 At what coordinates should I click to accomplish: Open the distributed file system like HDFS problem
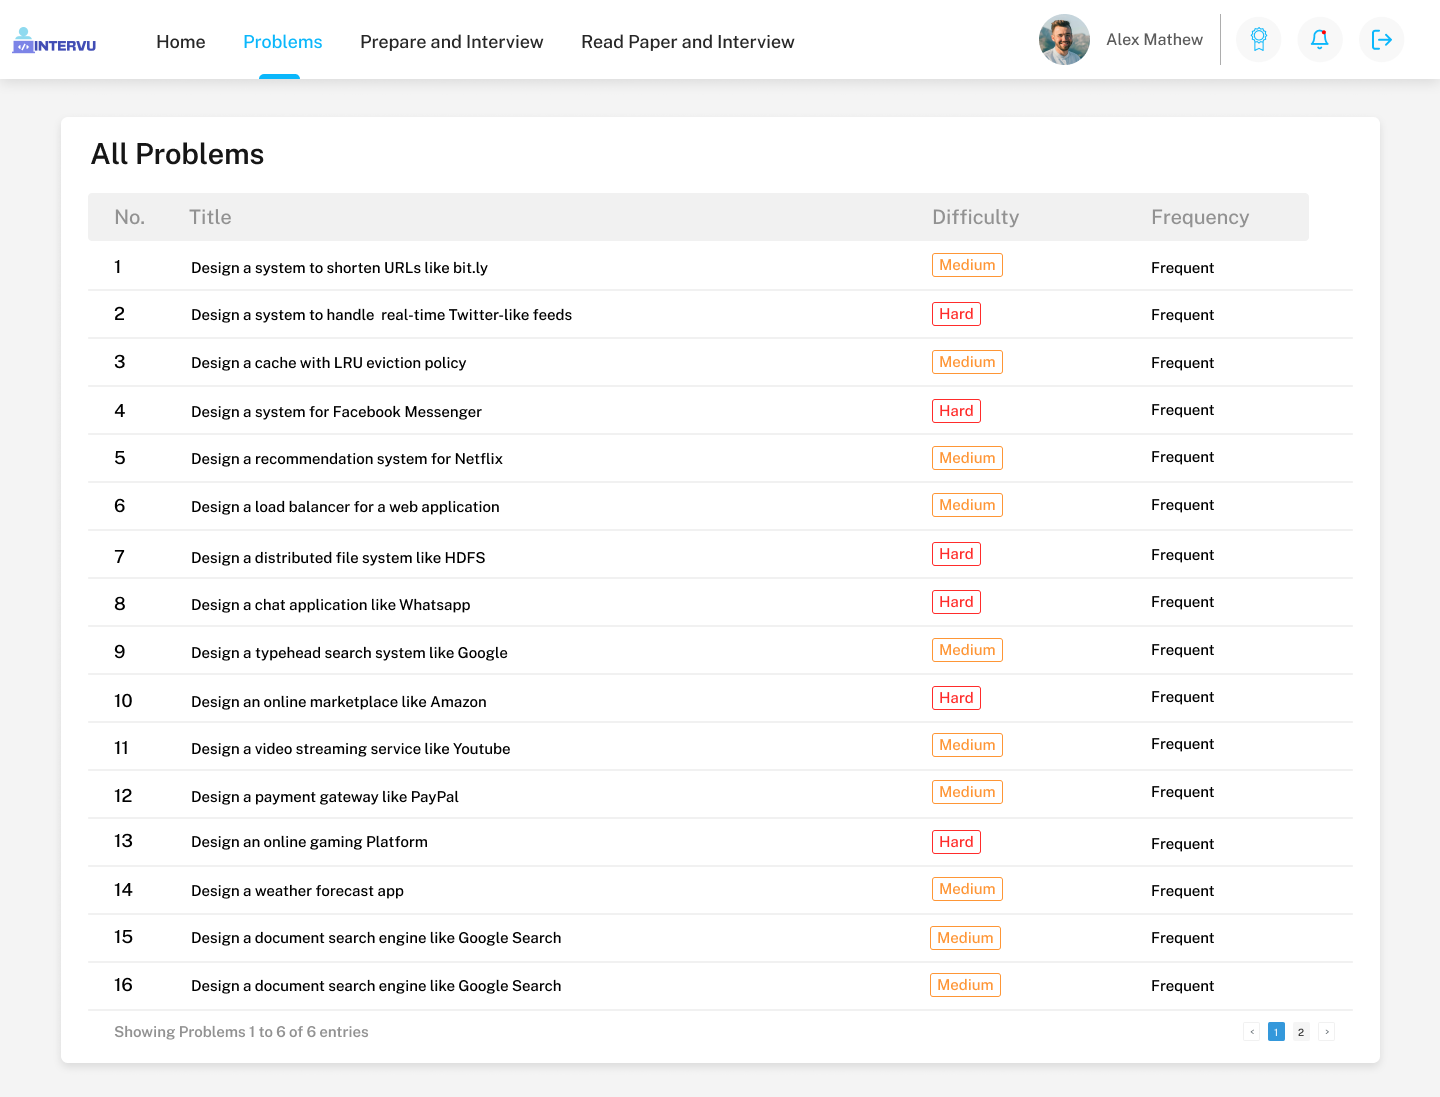point(338,558)
